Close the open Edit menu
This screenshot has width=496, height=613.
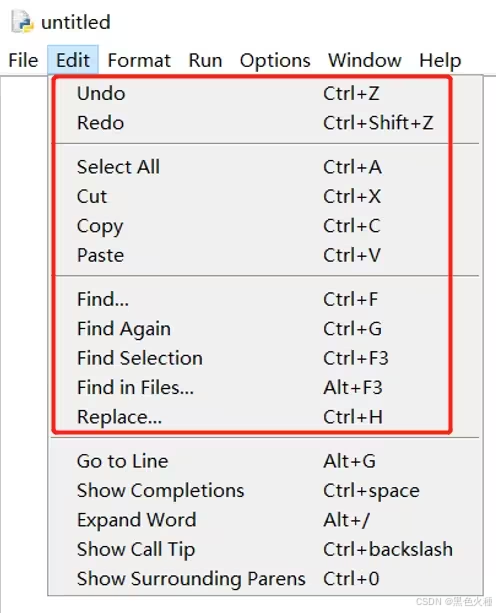(x=73, y=61)
